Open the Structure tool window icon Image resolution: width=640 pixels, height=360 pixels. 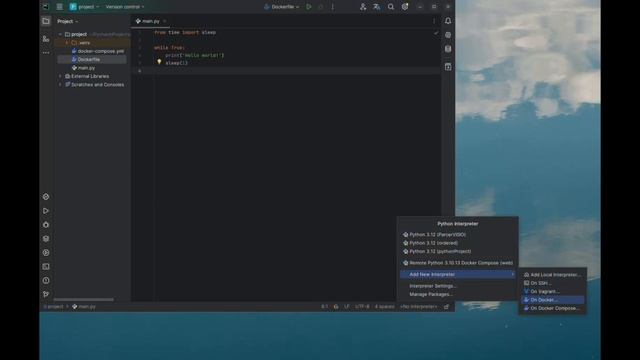tap(46, 39)
